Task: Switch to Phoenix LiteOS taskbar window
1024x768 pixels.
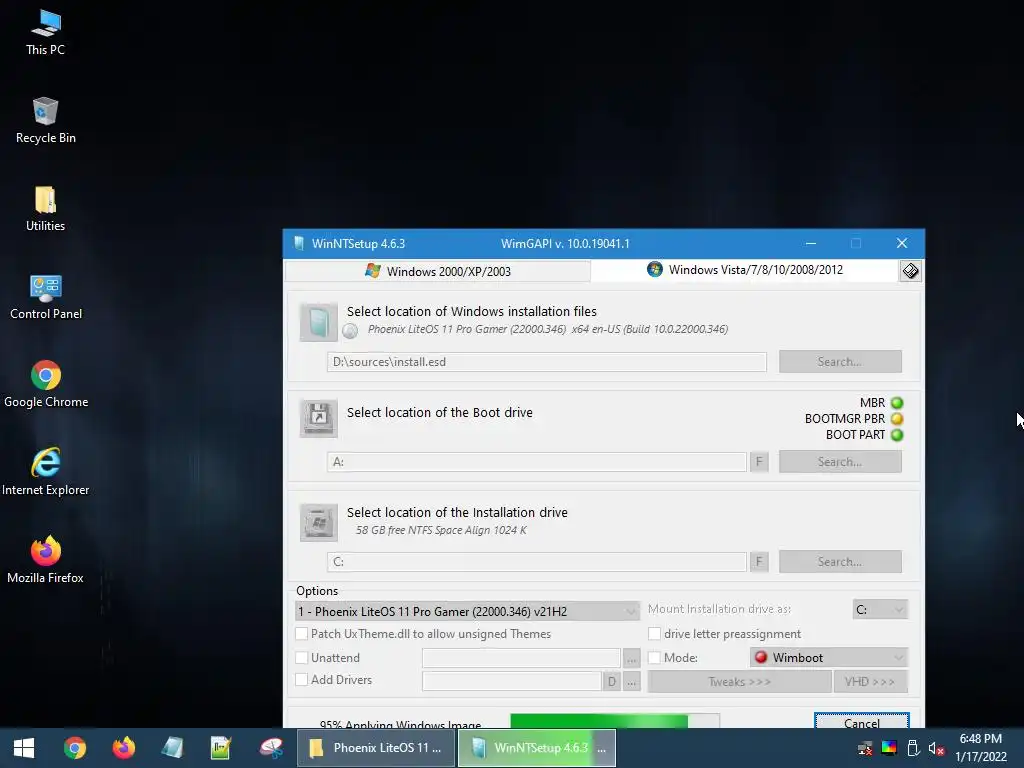Action: point(376,748)
